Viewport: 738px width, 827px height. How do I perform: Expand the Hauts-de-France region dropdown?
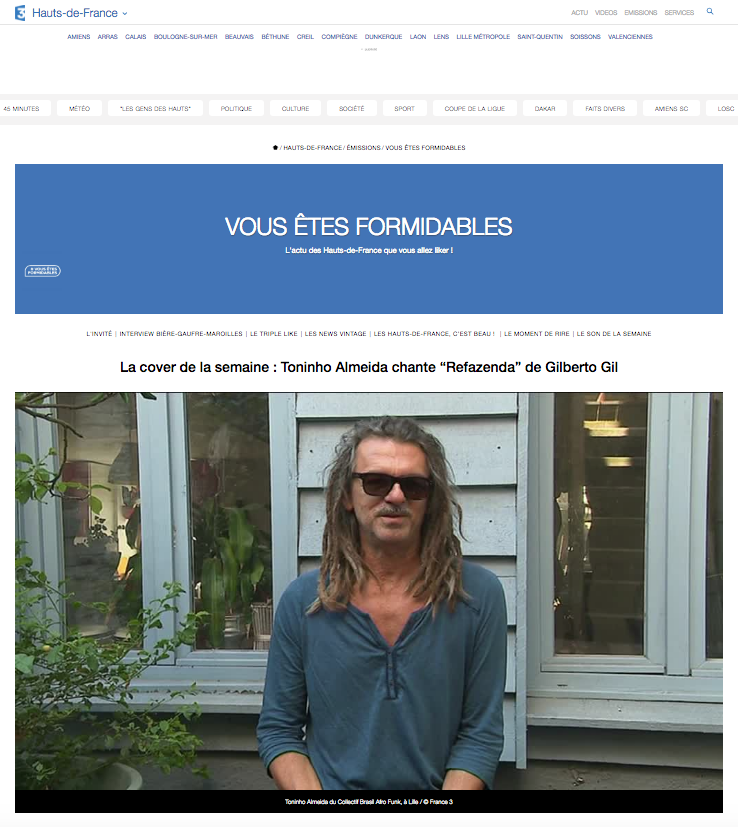pos(125,14)
